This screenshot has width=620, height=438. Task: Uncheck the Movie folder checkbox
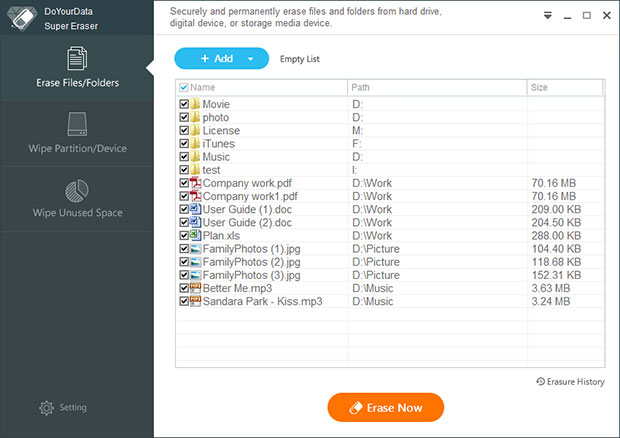click(184, 104)
